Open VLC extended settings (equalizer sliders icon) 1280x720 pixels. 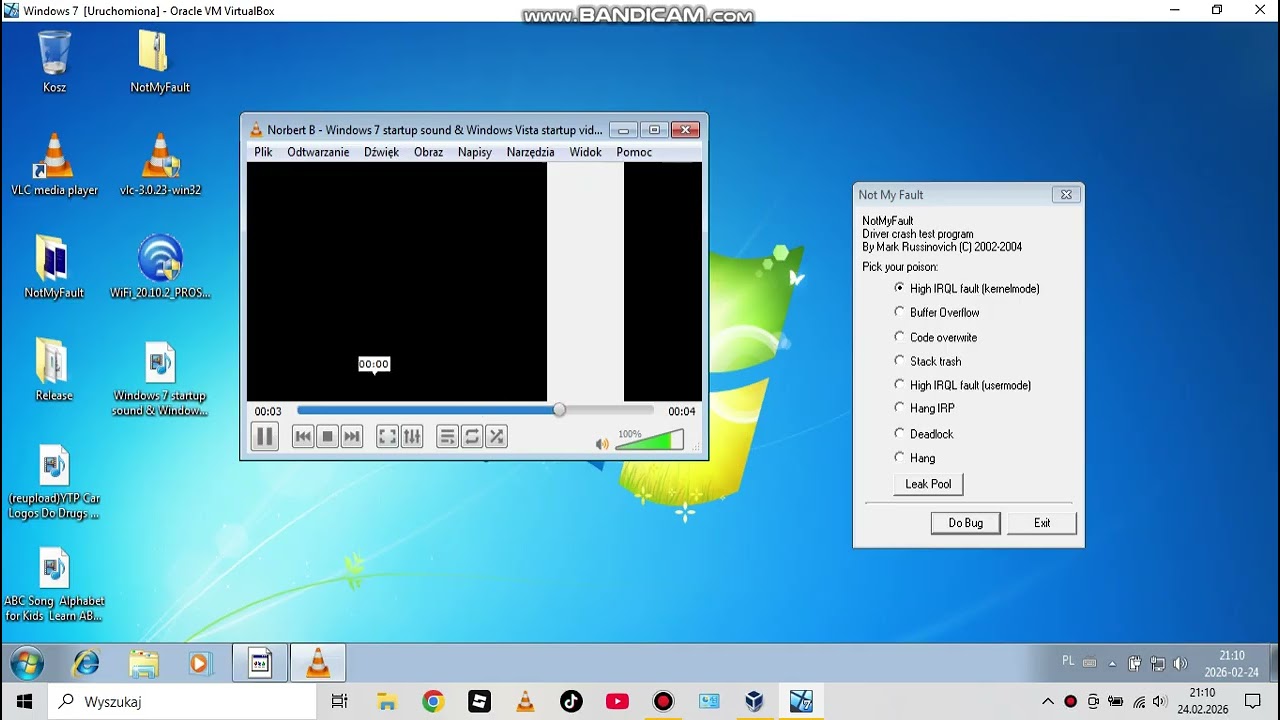coord(411,436)
